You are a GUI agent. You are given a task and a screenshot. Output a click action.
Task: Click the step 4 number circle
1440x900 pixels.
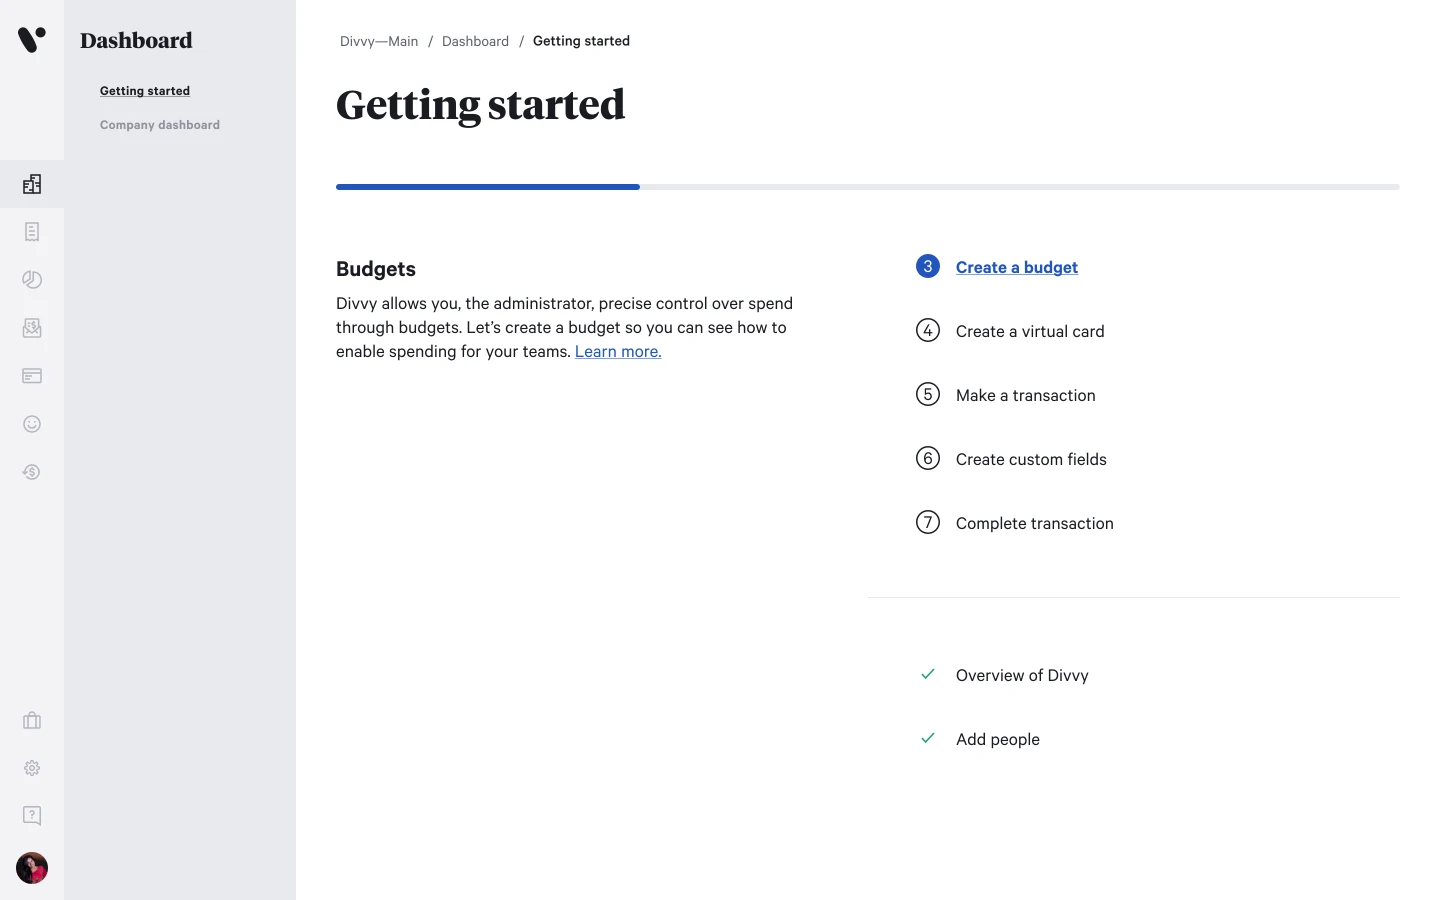tap(928, 330)
